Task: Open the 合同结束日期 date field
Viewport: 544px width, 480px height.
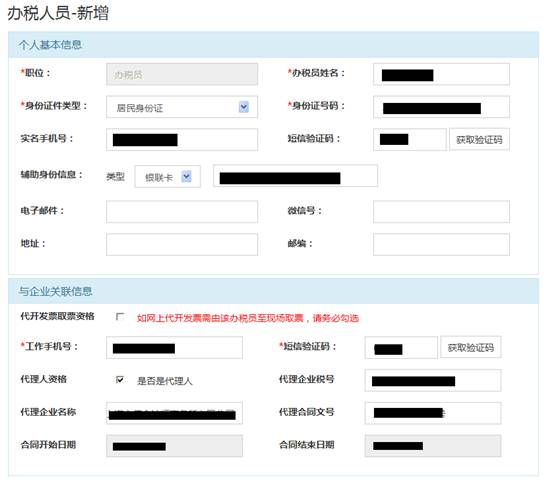Action: pyautogui.click(x=433, y=446)
